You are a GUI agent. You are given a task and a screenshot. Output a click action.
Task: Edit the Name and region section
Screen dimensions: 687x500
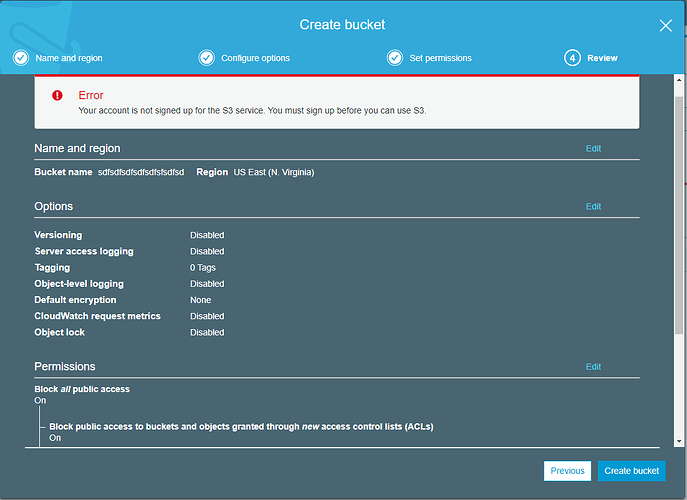click(593, 148)
